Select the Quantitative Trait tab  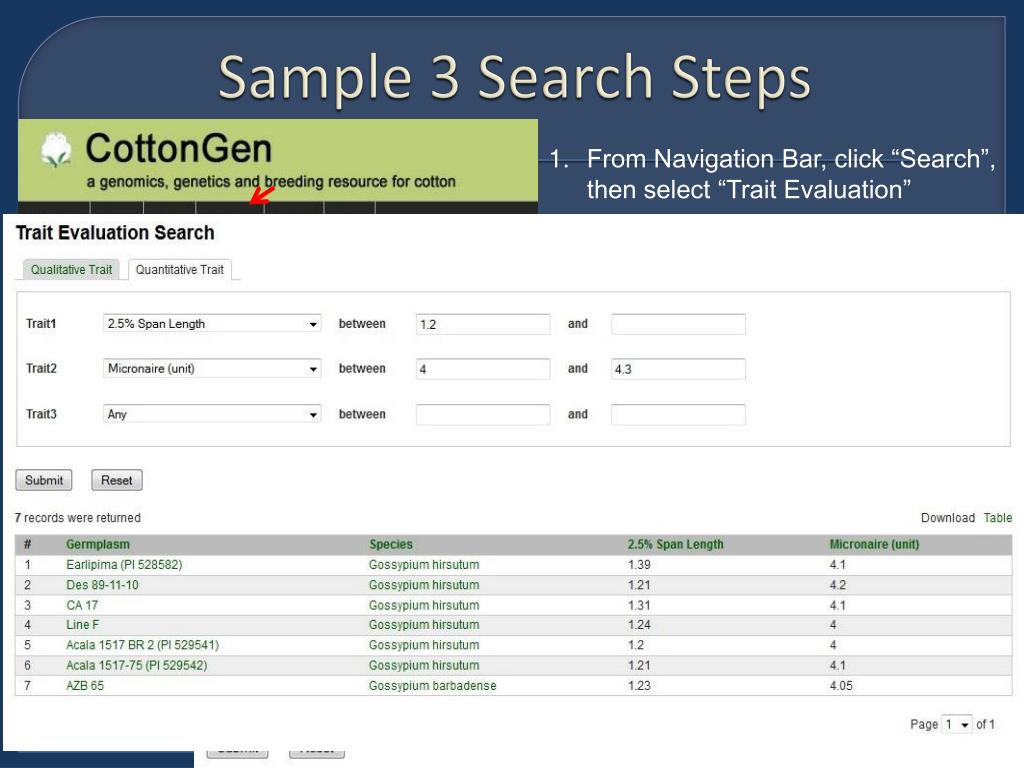(x=180, y=270)
